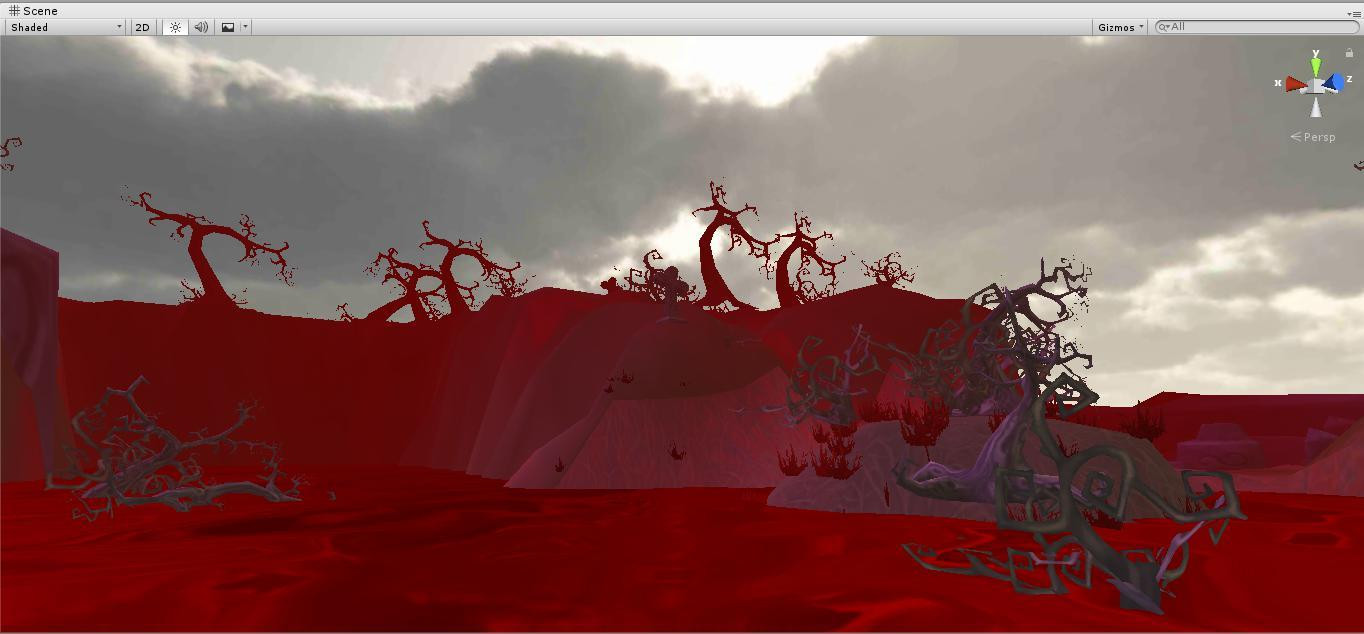Expand the effects options dropdown arrow
Screen dimensions: 1364x634
click(245, 27)
